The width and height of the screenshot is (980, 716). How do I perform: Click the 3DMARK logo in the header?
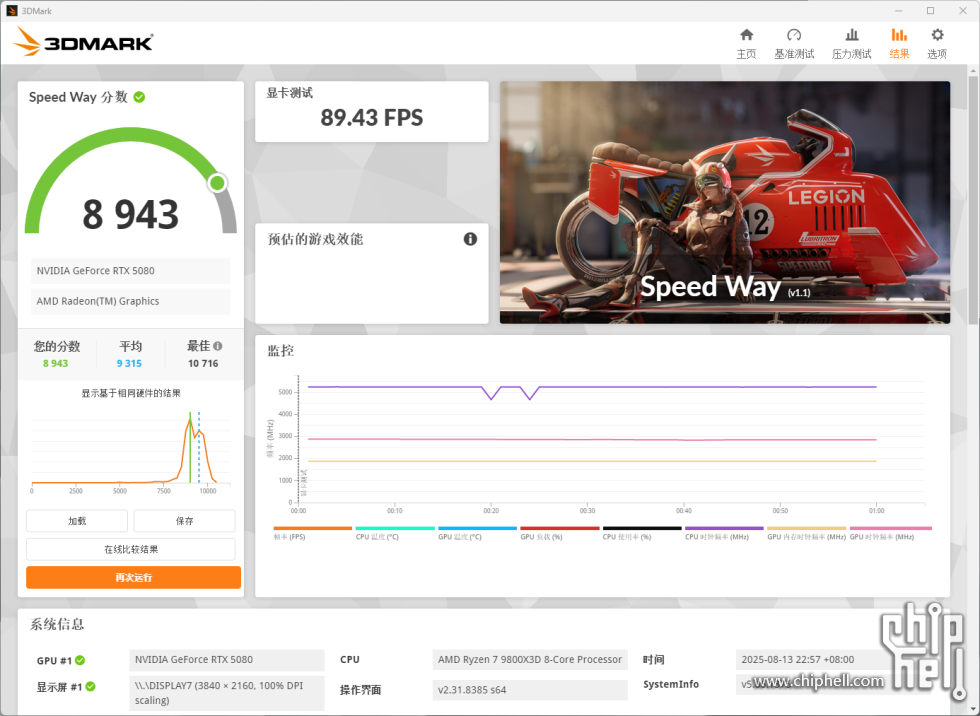pyautogui.click(x=84, y=42)
